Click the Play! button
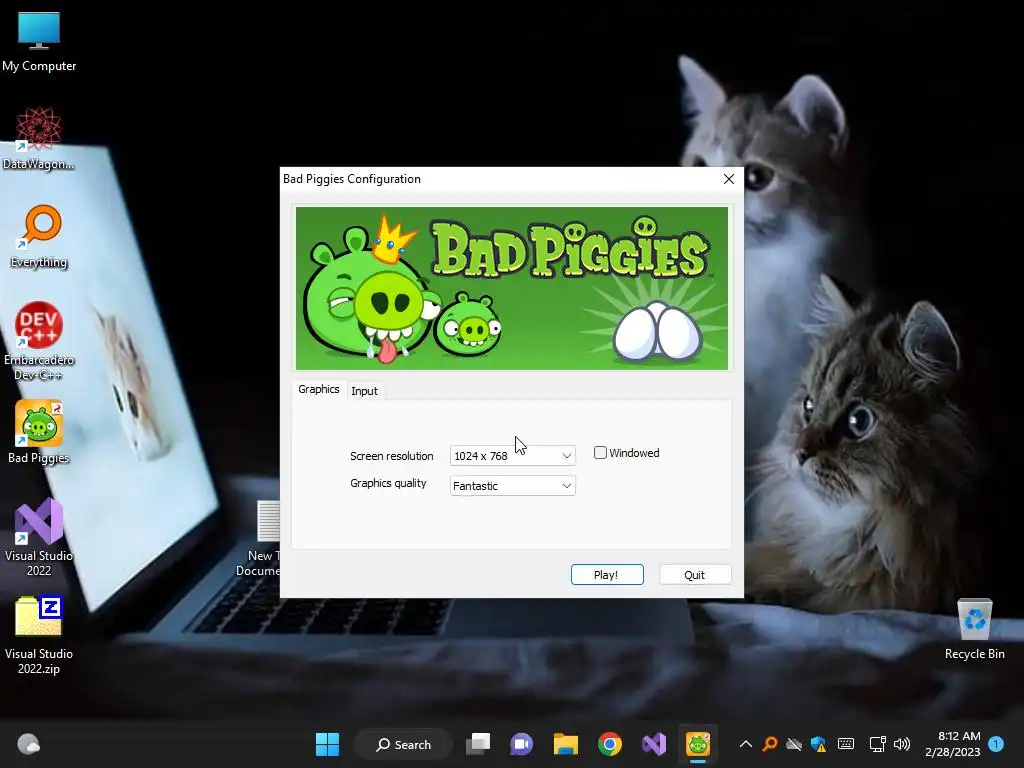This screenshot has height=768, width=1024. (x=607, y=575)
